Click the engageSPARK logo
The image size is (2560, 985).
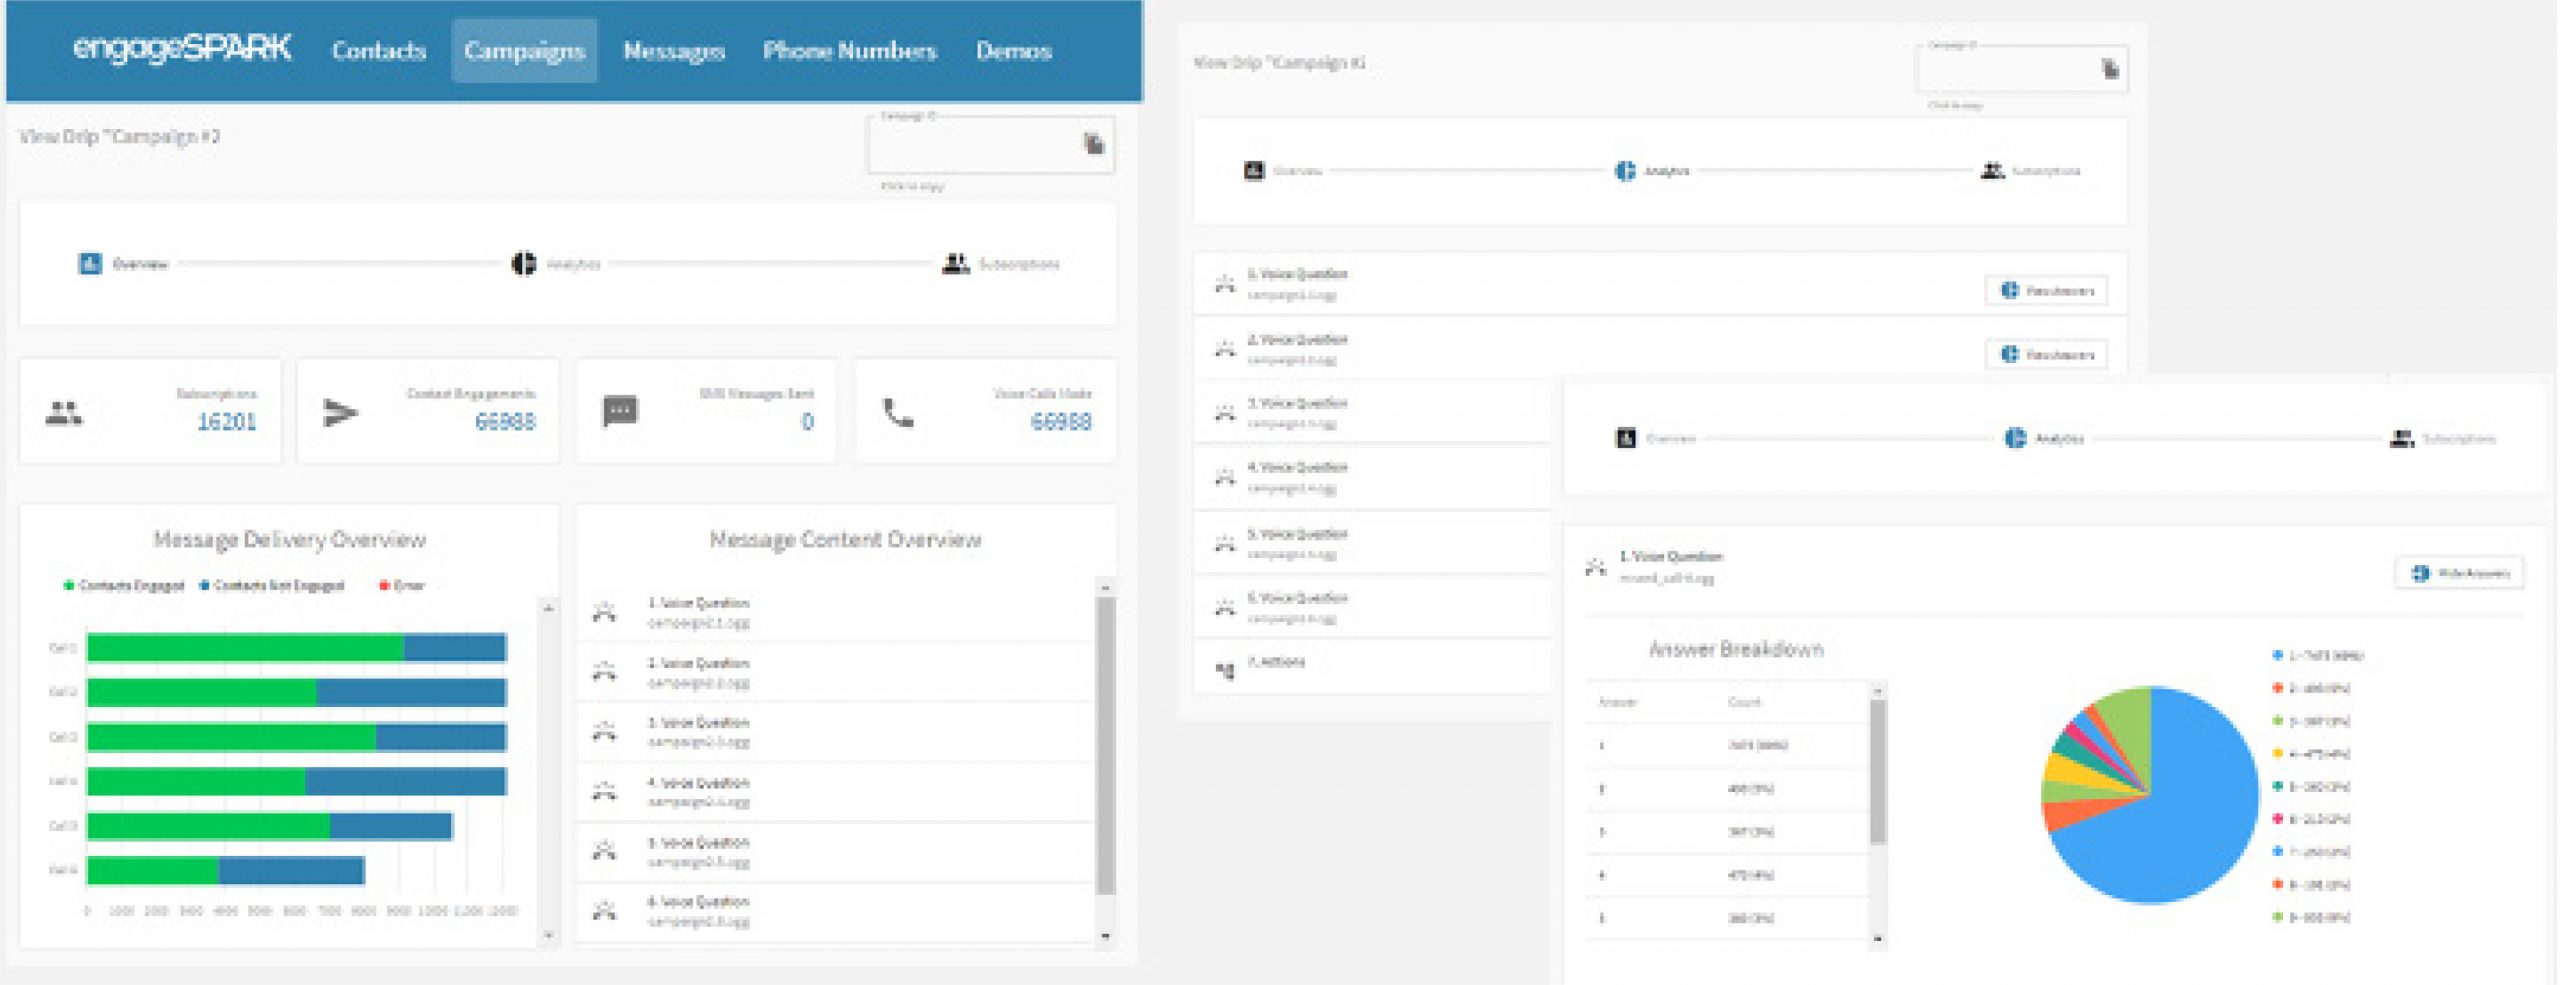(x=182, y=48)
